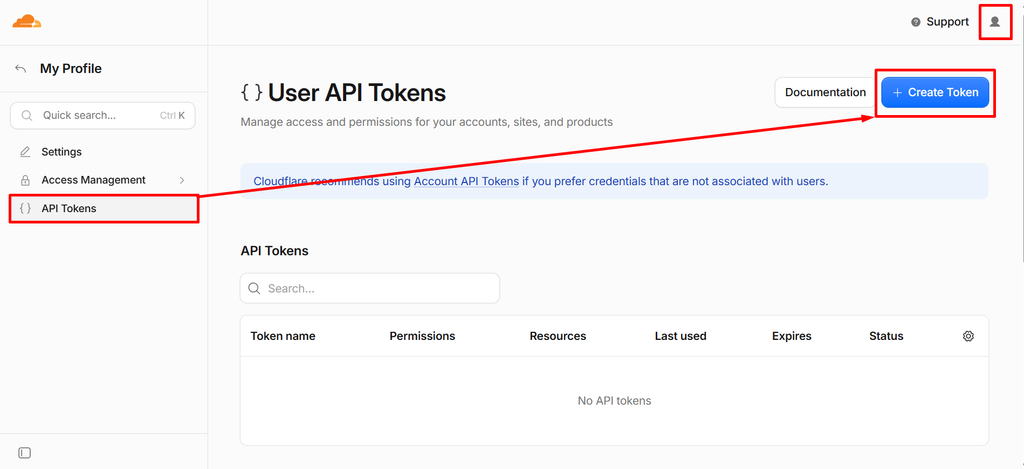
Task: Open Settings in the sidebar
Action: [103, 152]
